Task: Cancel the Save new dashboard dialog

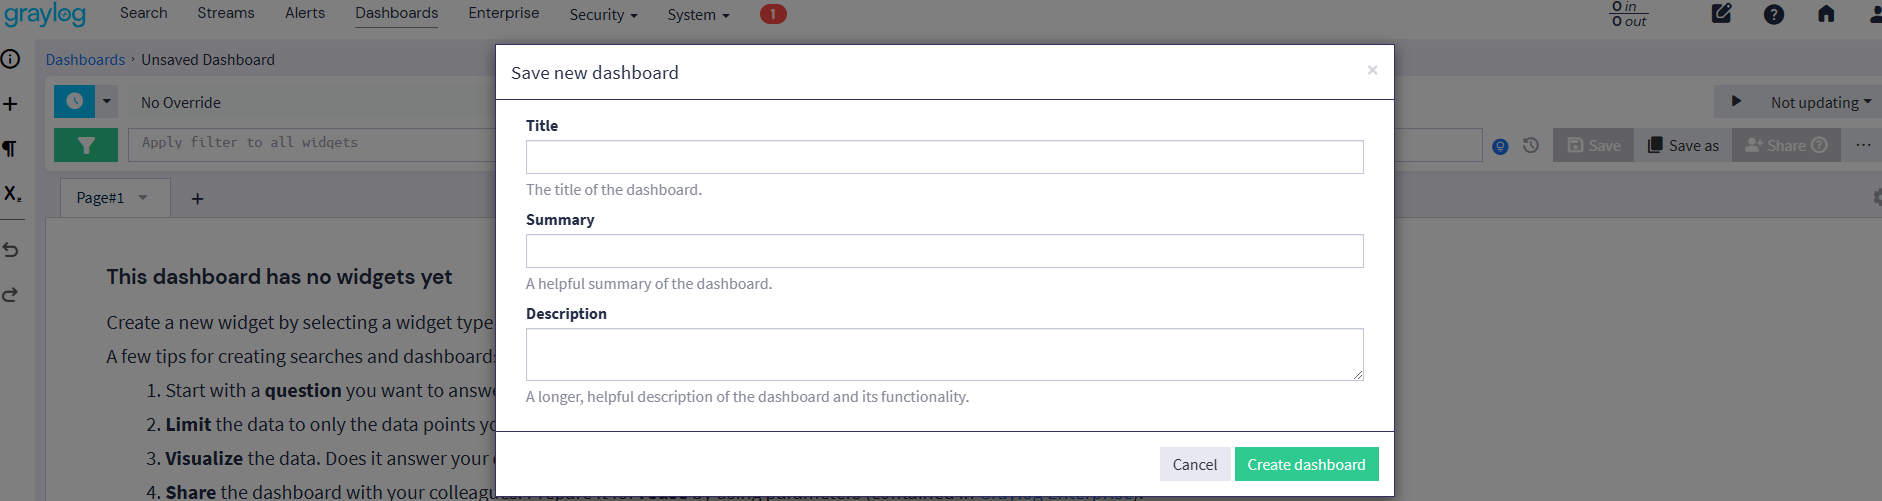Action: coord(1194,464)
